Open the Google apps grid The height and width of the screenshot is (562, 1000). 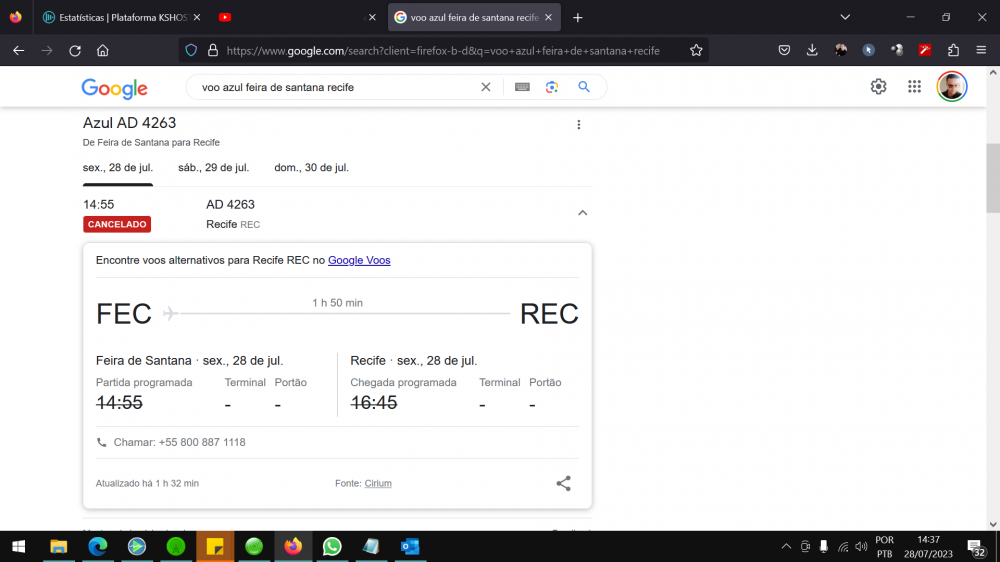pos(915,87)
